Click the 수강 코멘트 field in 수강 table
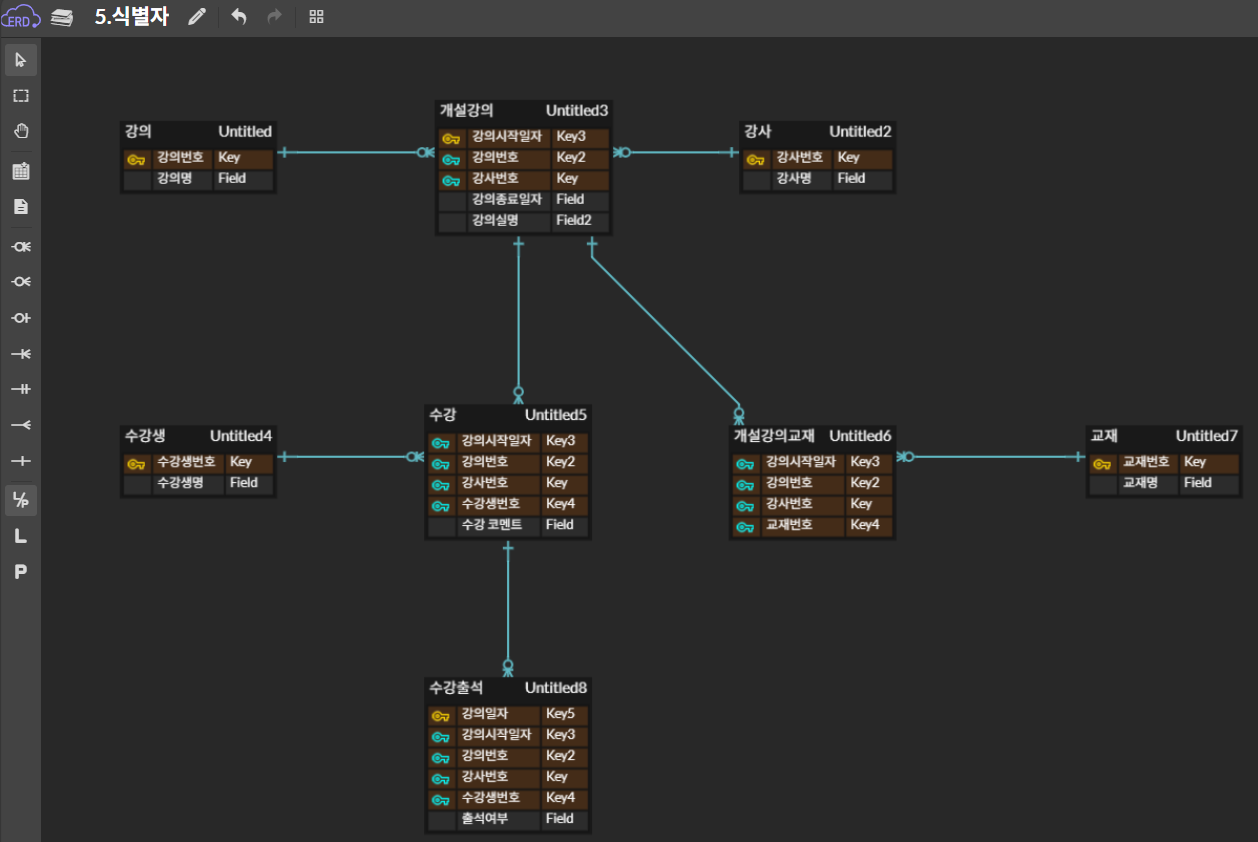 point(491,525)
